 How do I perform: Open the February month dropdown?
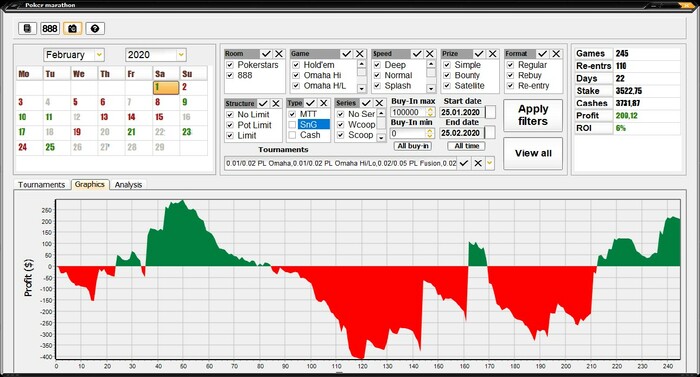99,55
